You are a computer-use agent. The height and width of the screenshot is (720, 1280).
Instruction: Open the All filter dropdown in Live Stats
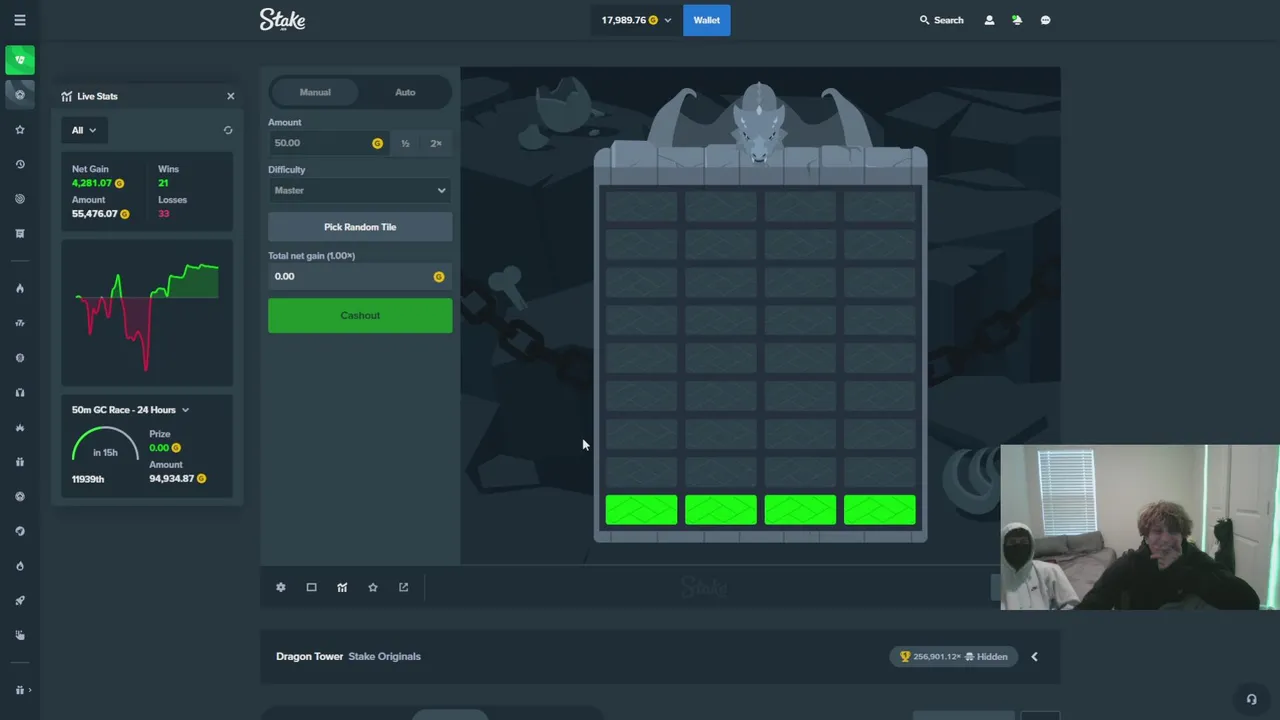tap(84, 130)
